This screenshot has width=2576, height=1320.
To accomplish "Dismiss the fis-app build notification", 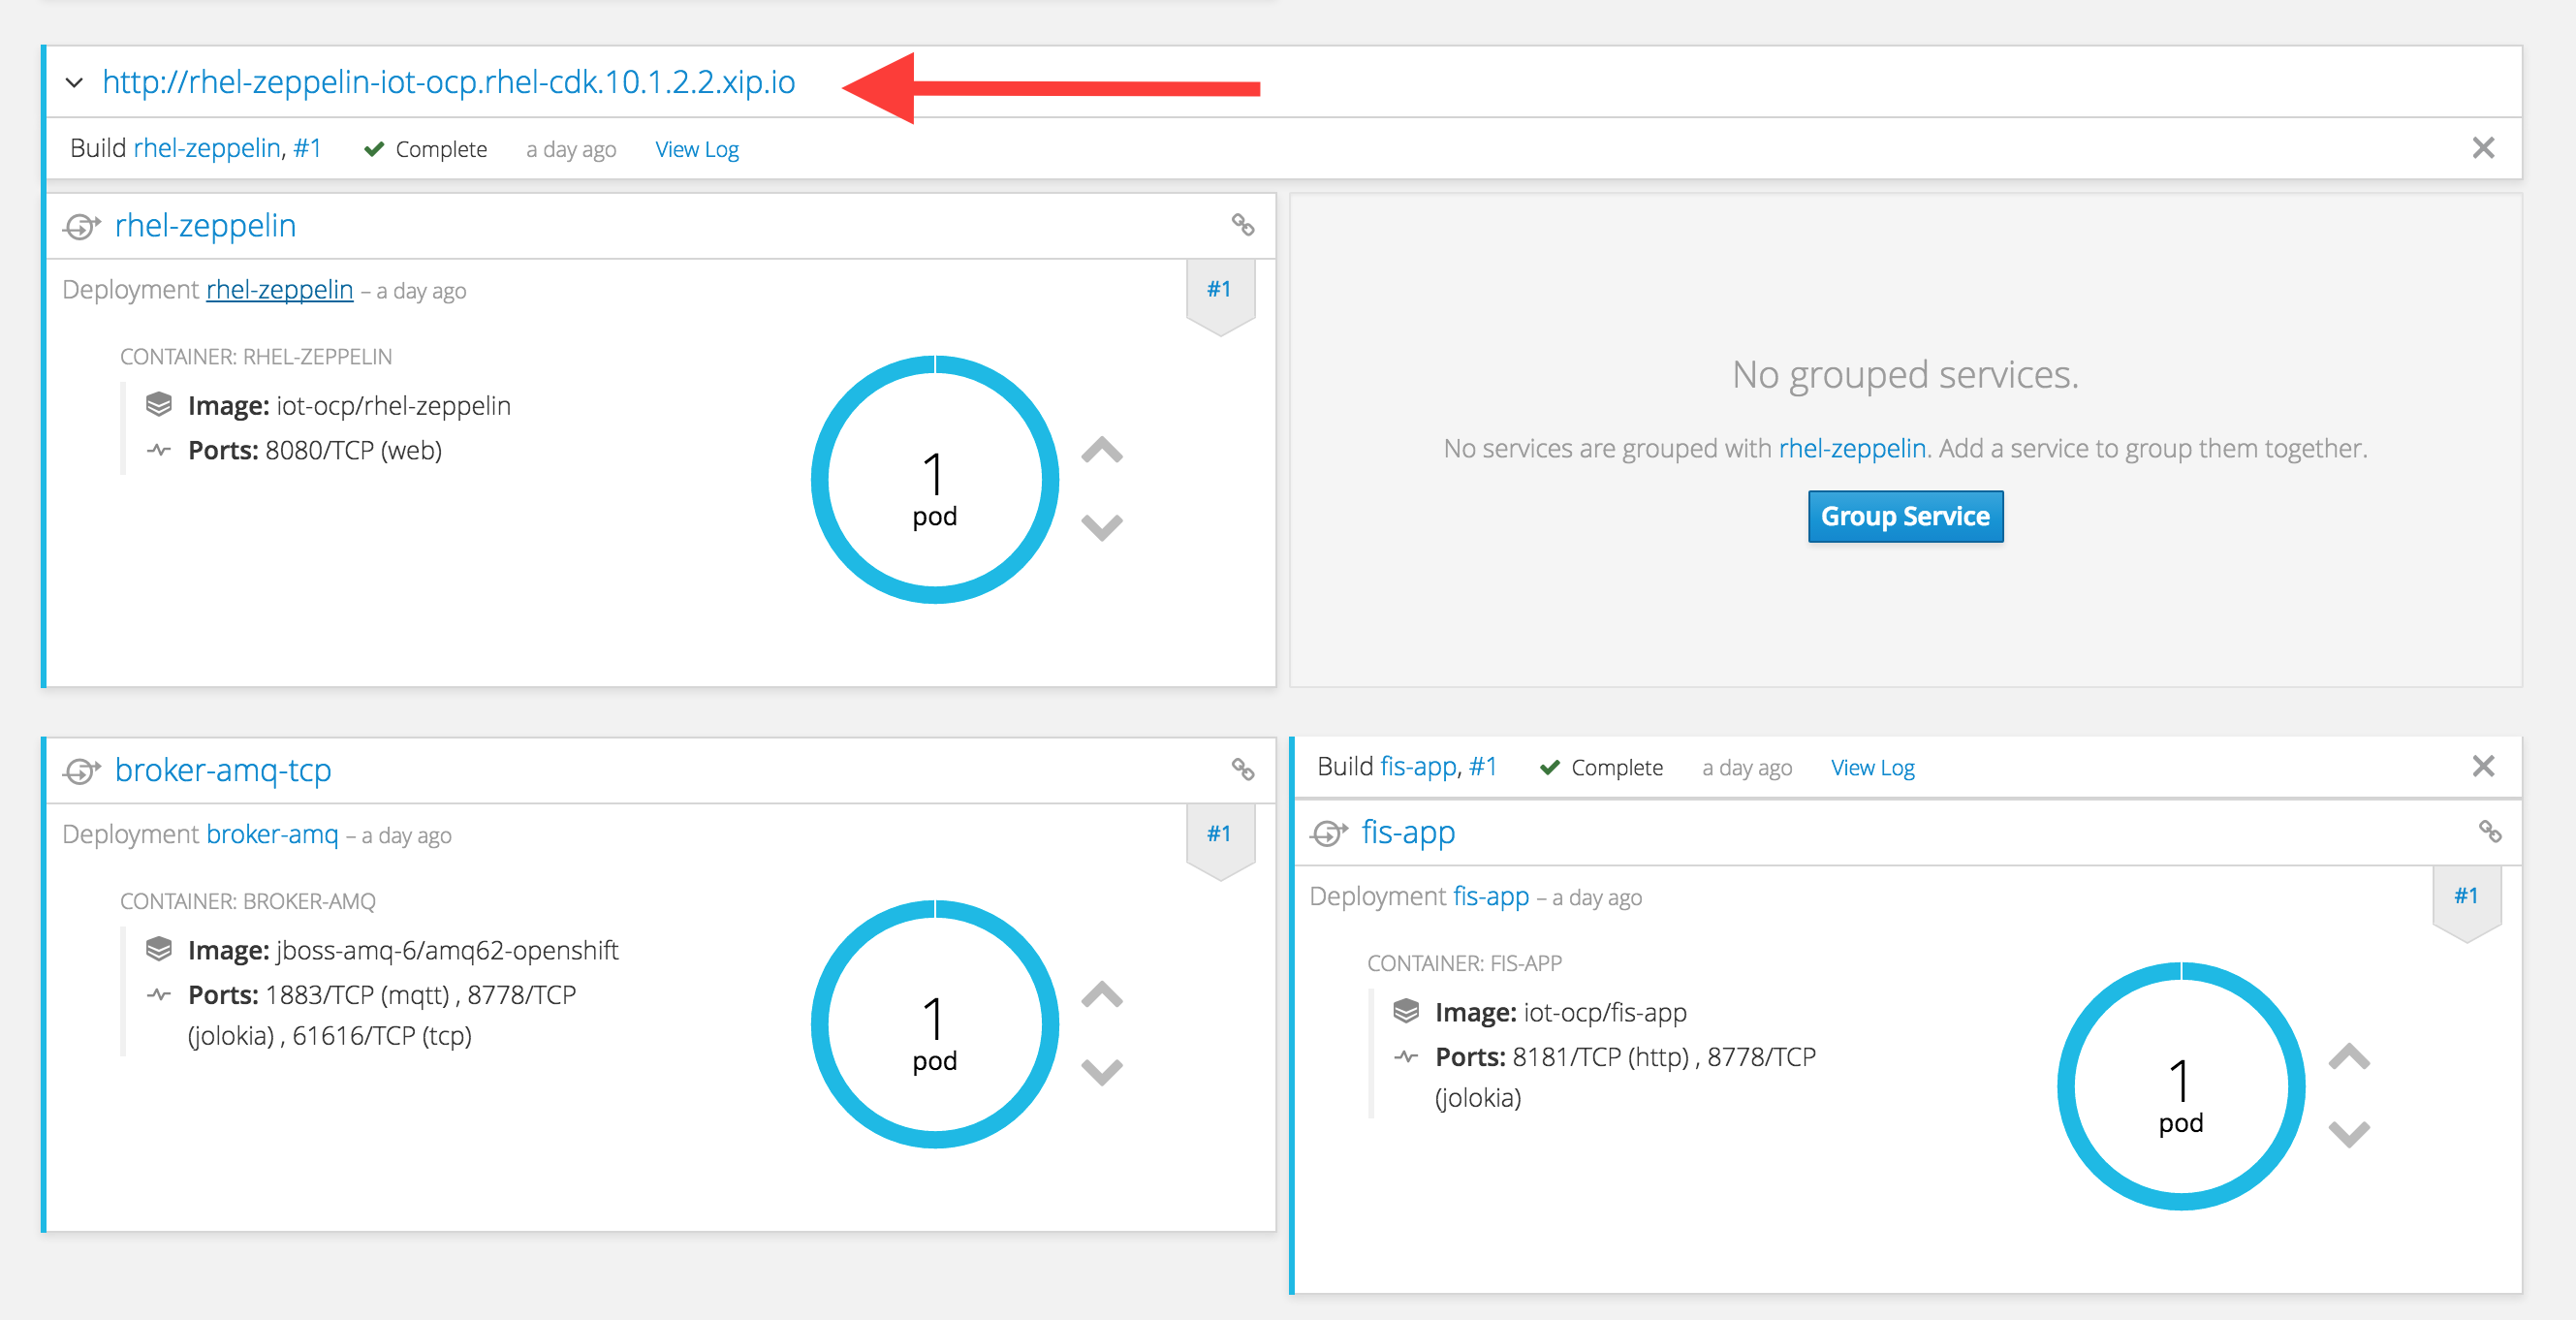I will point(2483,766).
